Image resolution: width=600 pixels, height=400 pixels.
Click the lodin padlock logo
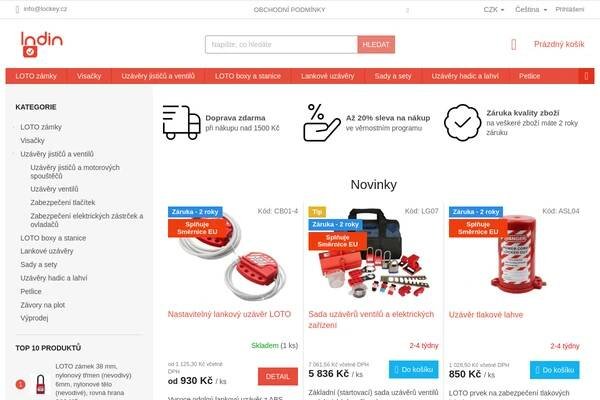pos(42,44)
